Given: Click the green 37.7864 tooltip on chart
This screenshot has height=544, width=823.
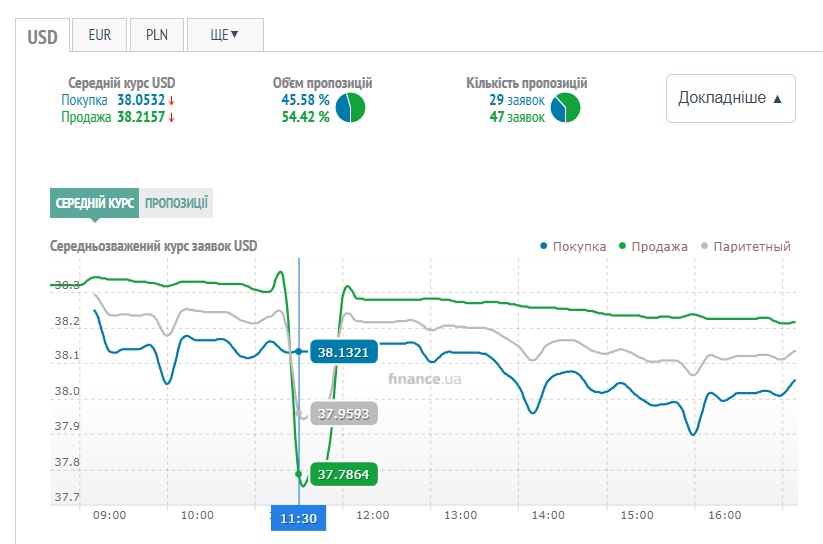Looking at the screenshot, I should [x=342, y=473].
